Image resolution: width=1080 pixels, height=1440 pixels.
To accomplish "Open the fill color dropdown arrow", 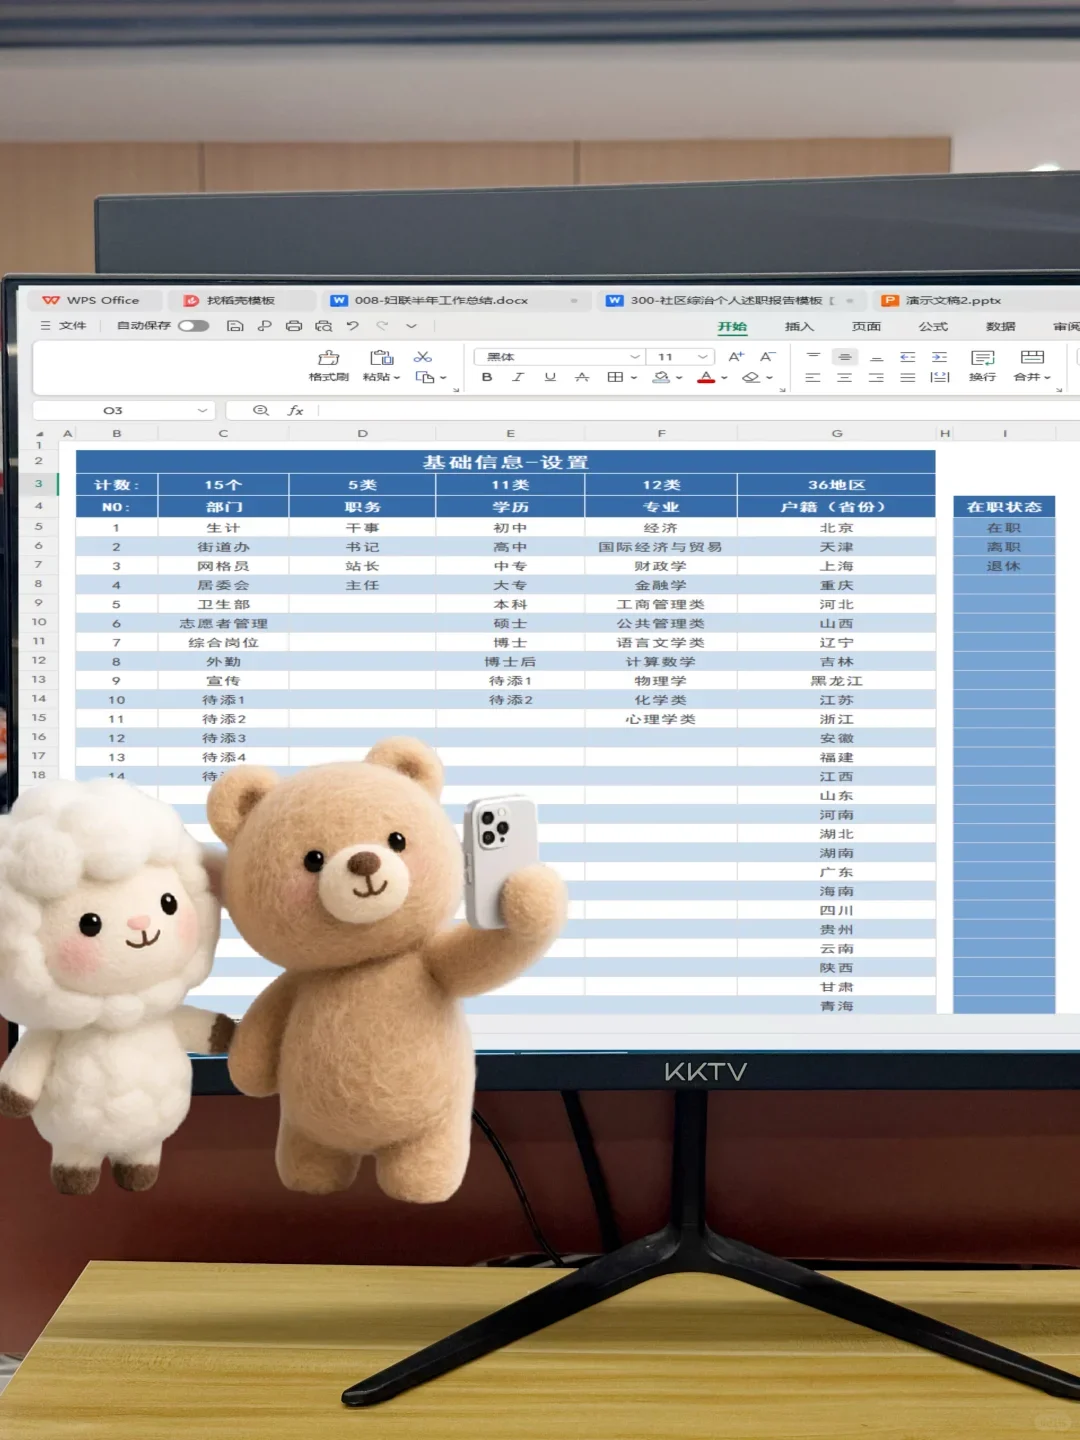I will [679, 378].
